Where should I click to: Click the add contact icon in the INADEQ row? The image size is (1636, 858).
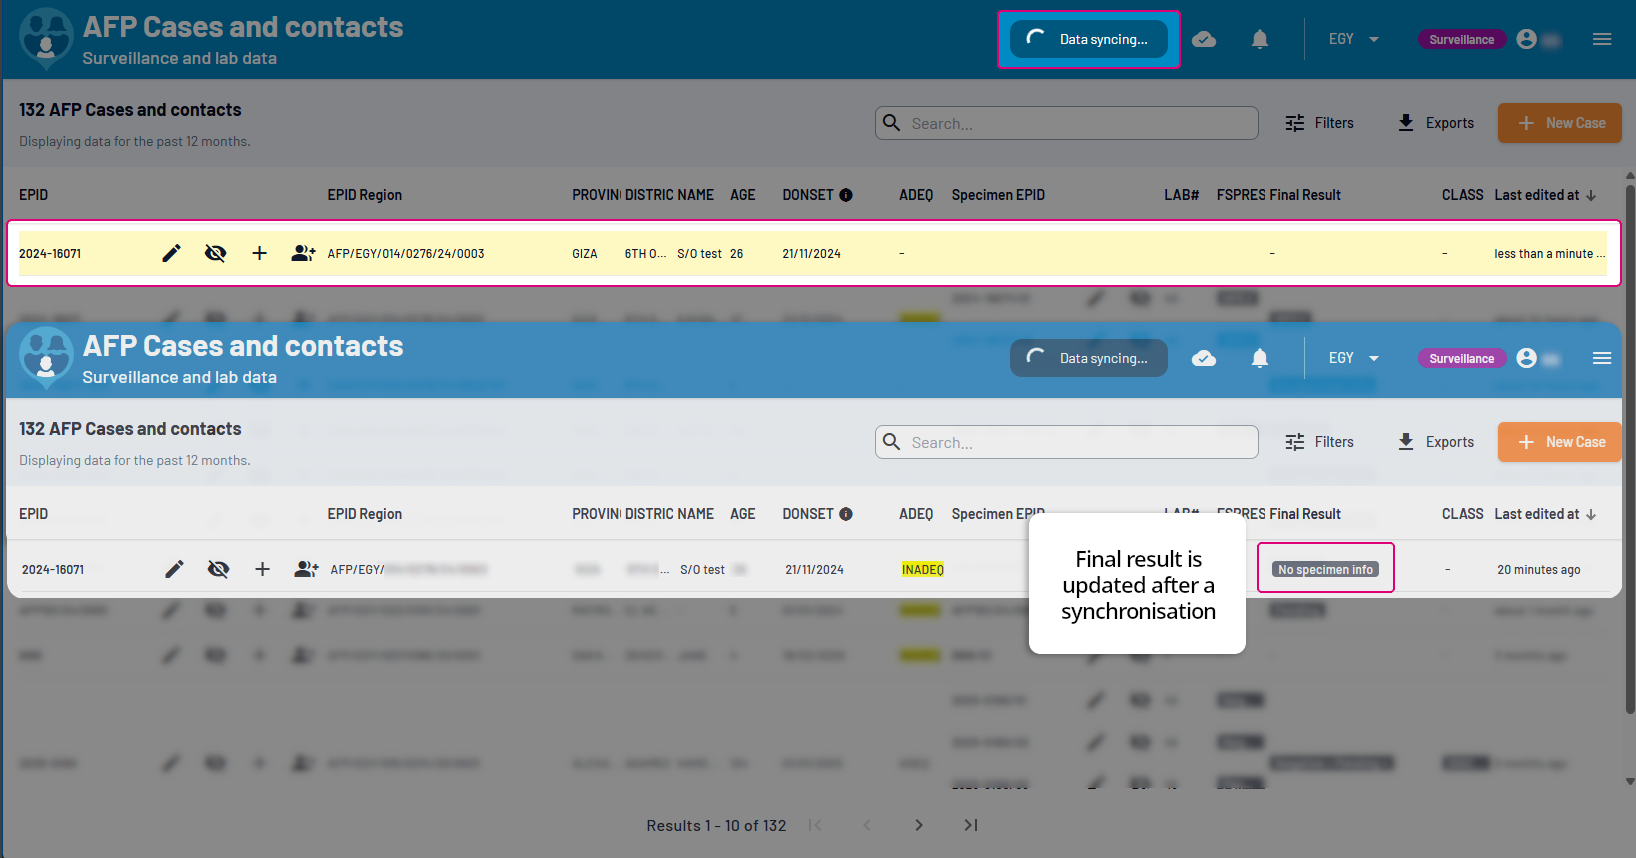point(306,569)
